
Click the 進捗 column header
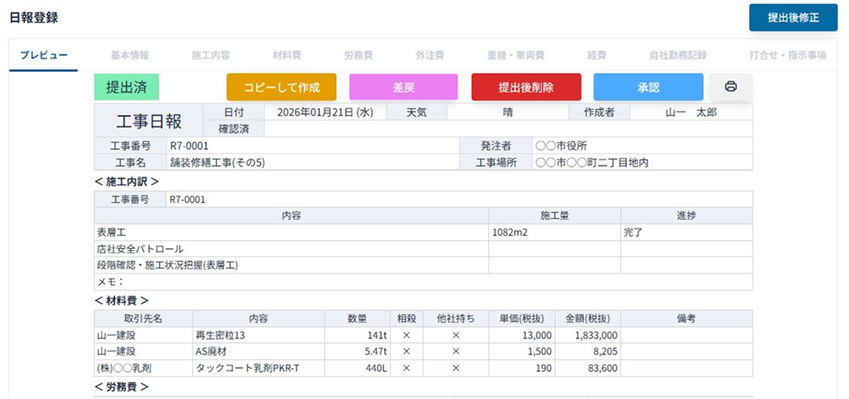pyautogui.click(x=686, y=215)
